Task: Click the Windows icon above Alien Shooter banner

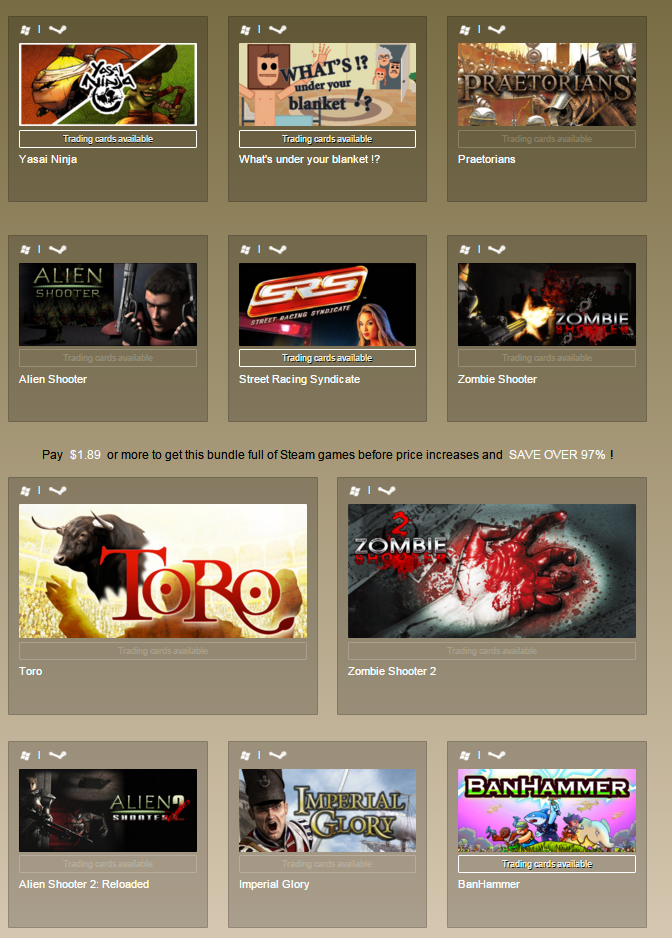Action: click(x=25, y=249)
